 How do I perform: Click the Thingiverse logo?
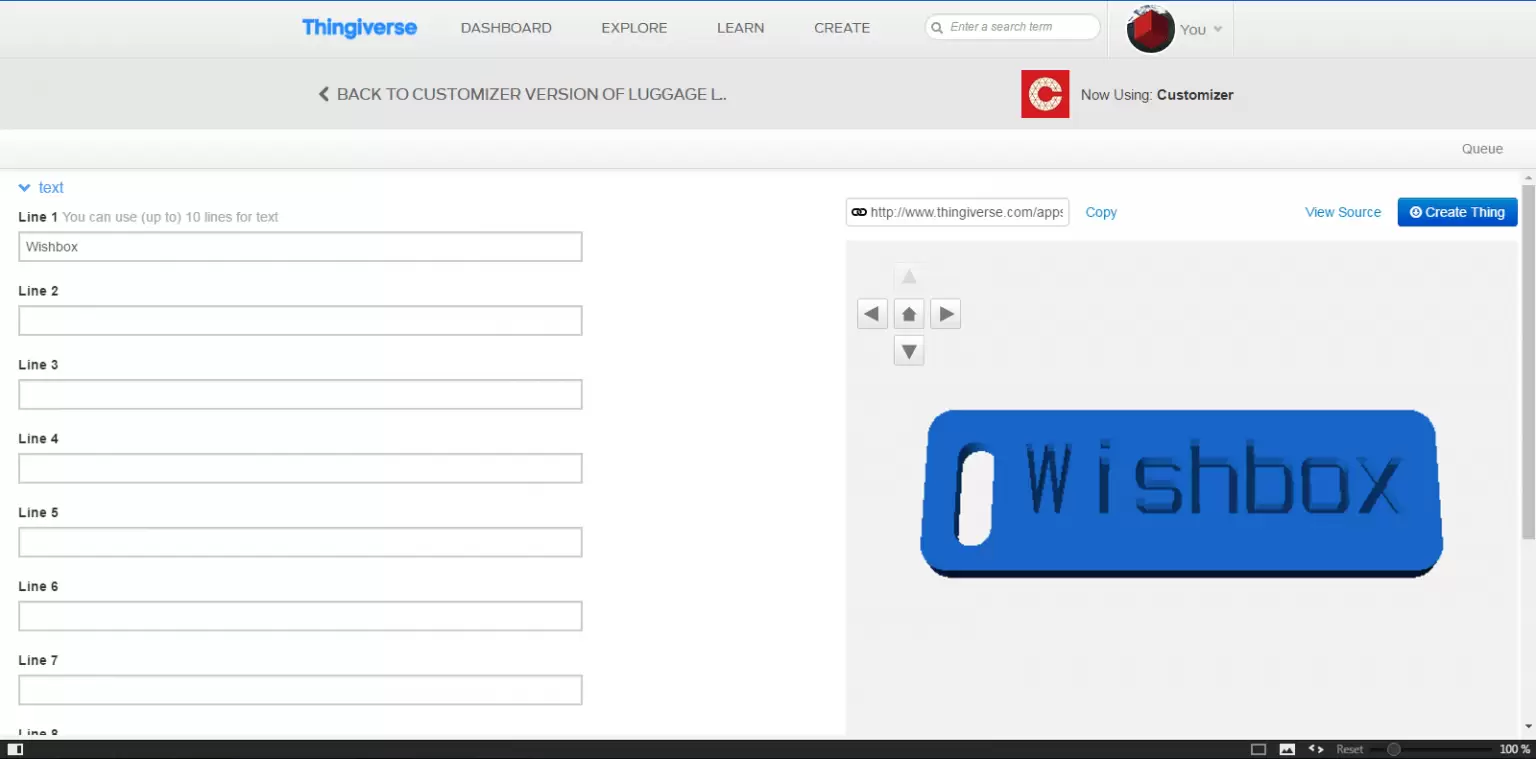(x=359, y=28)
